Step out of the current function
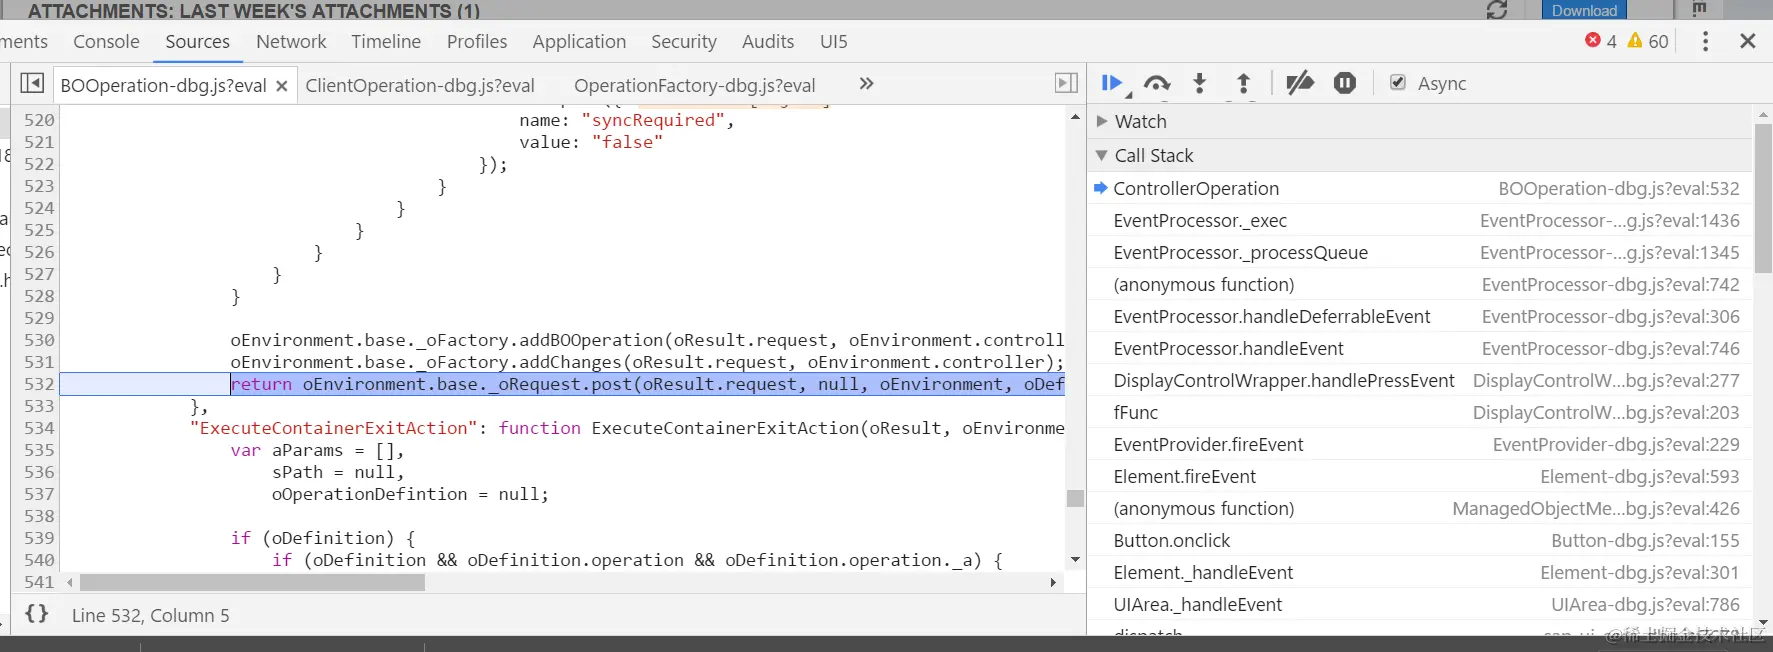The height and width of the screenshot is (652, 1773). click(x=1243, y=84)
